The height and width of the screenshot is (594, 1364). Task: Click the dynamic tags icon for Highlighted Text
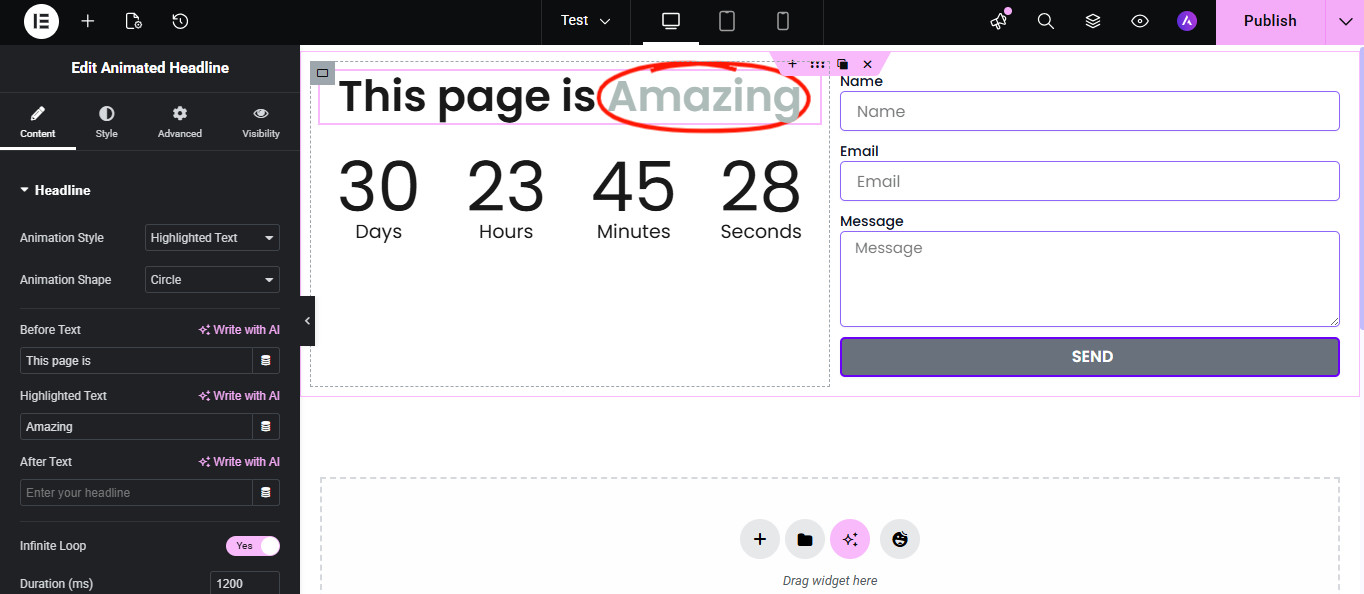pyautogui.click(x=266, y=427)
